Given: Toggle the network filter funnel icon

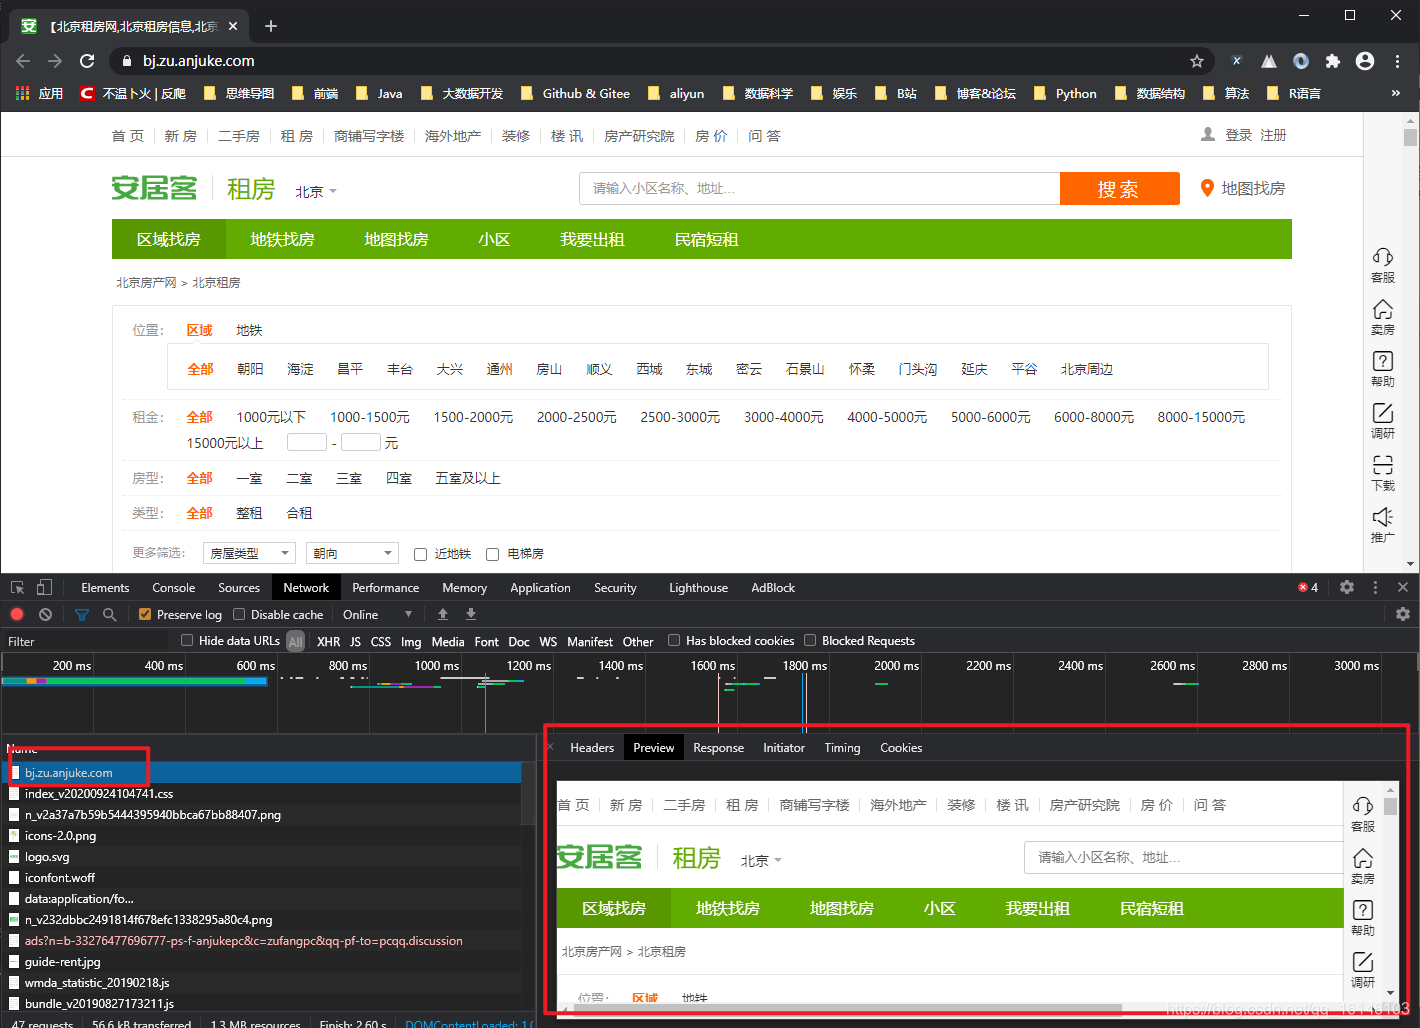Looking at the screenshot, I should point(82,614).
